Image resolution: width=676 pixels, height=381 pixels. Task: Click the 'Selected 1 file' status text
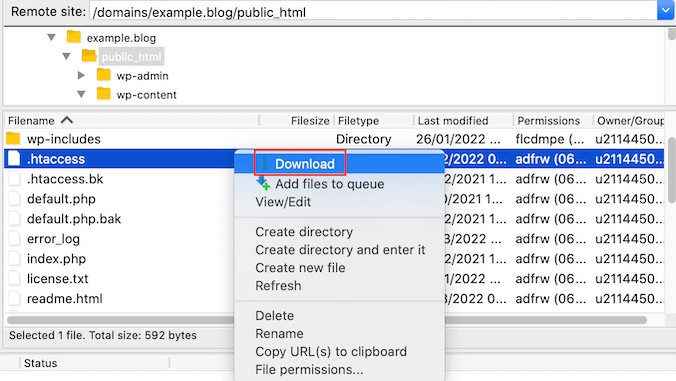point(103,335)
